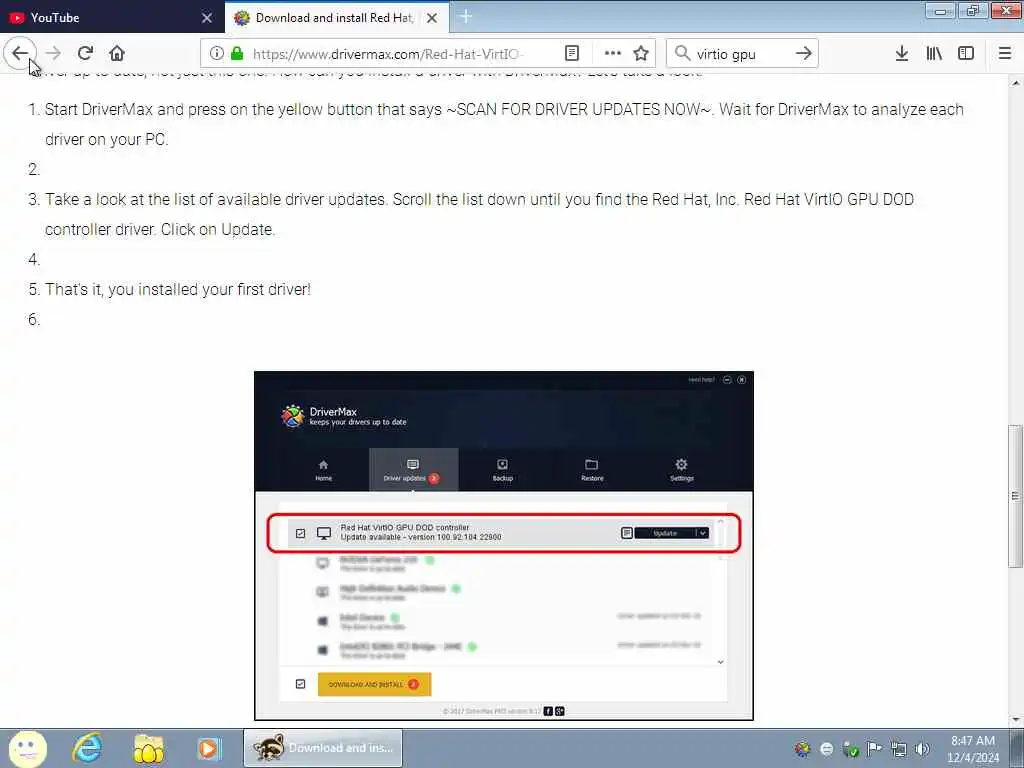
Task: Show site information icon in address bar
Action: 217,54
